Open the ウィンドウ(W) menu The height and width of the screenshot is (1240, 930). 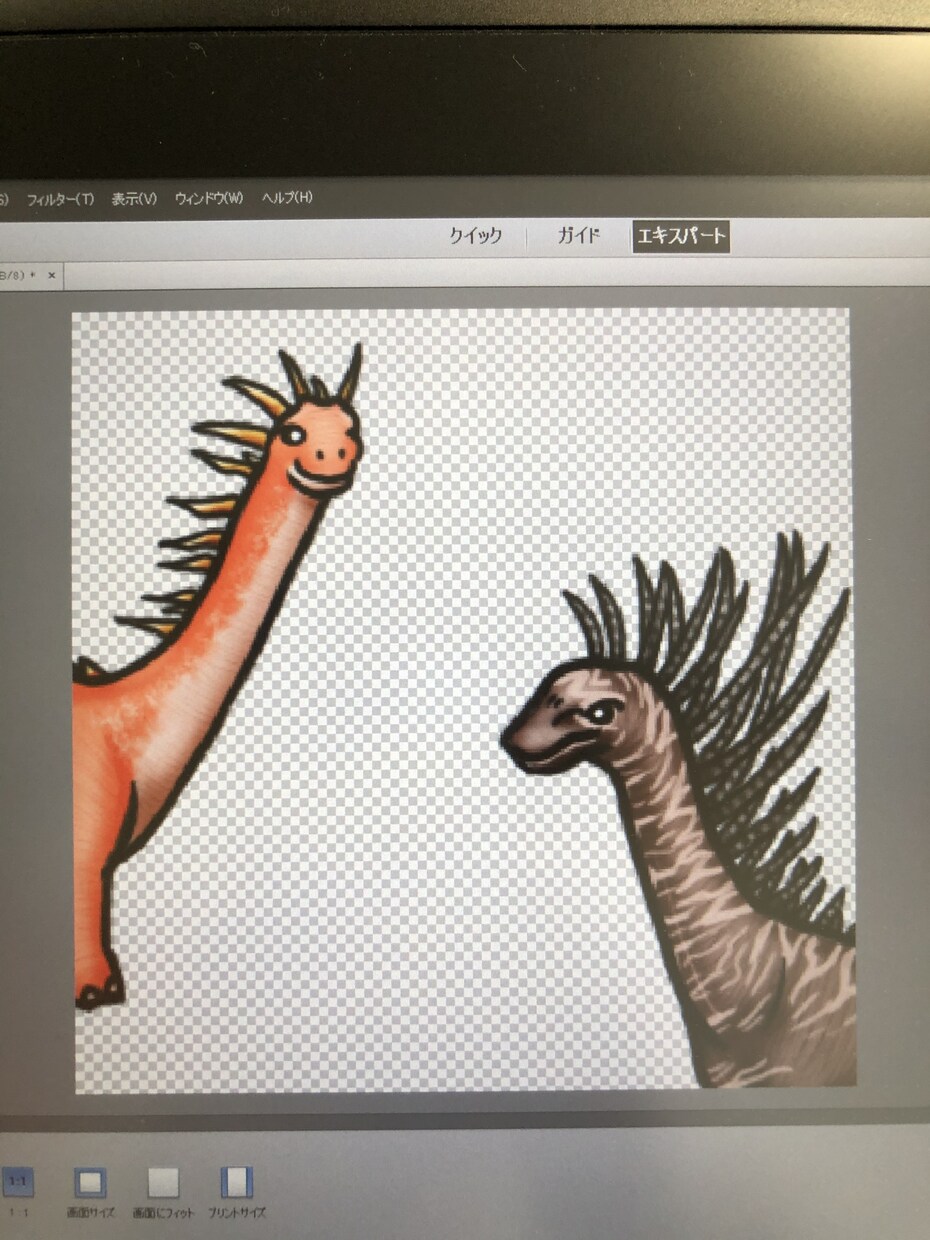(208, 198)
